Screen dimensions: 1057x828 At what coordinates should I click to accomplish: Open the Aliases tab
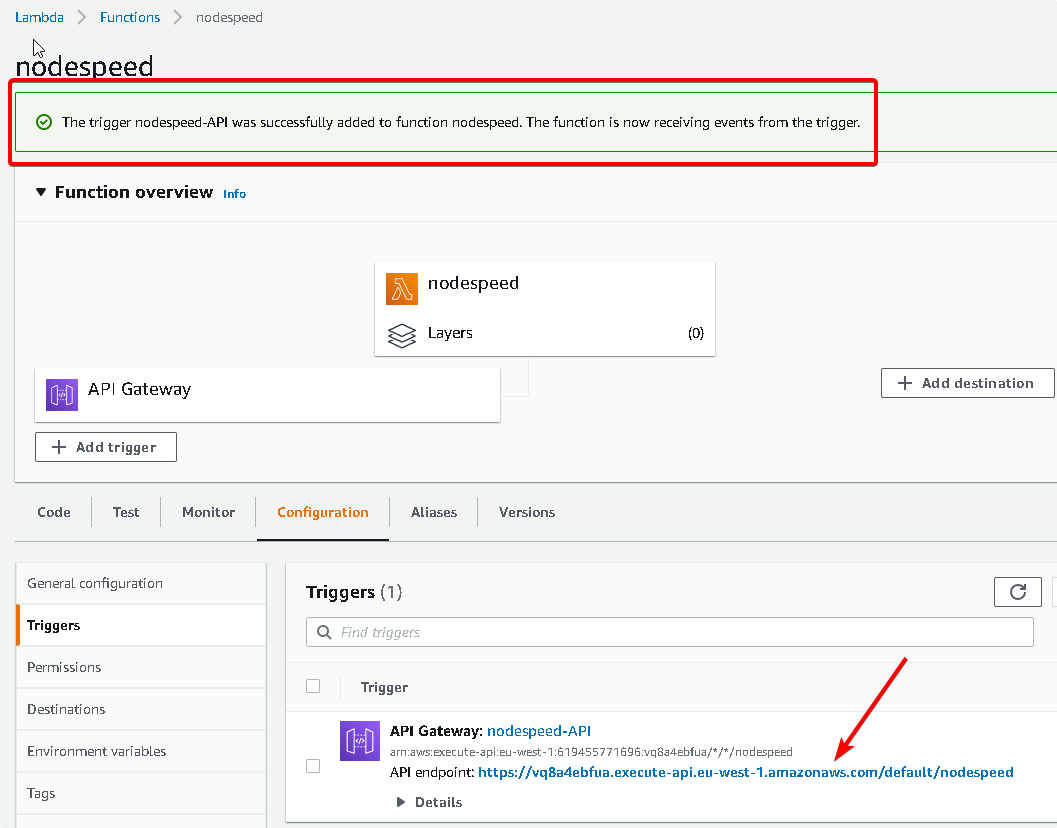[x=434, y=512]
